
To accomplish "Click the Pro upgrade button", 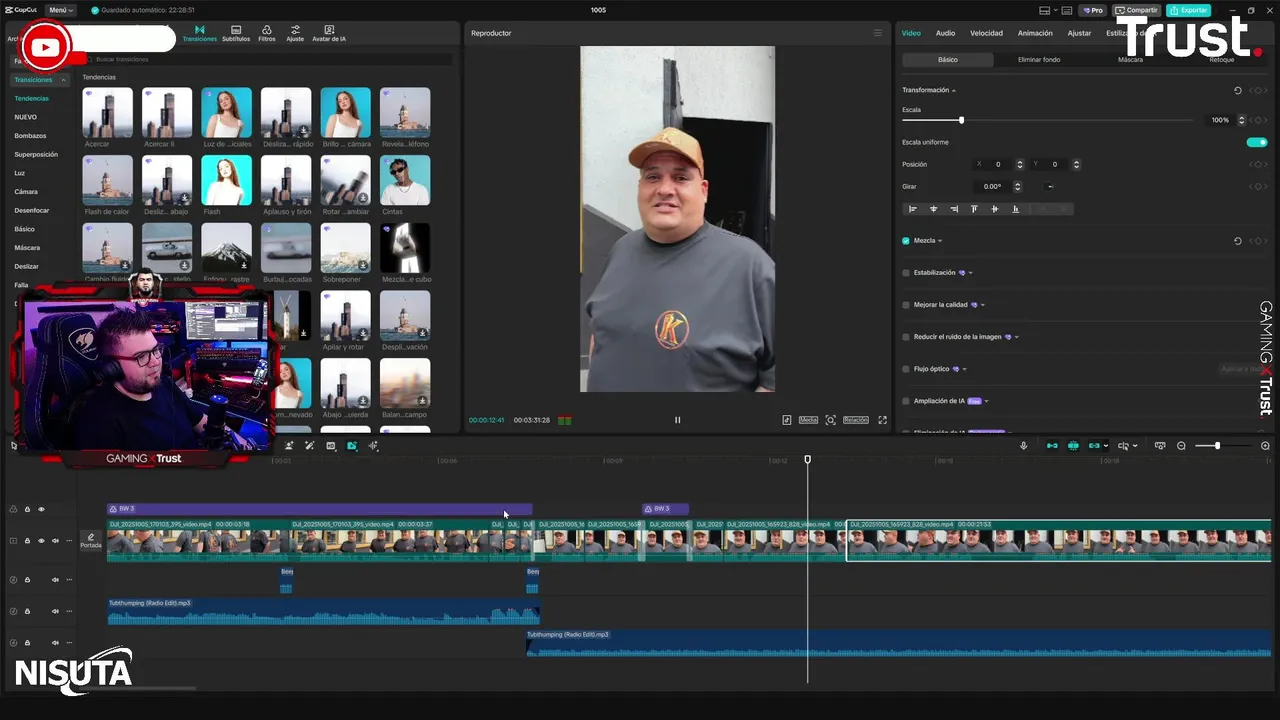I will point(1092,10).
